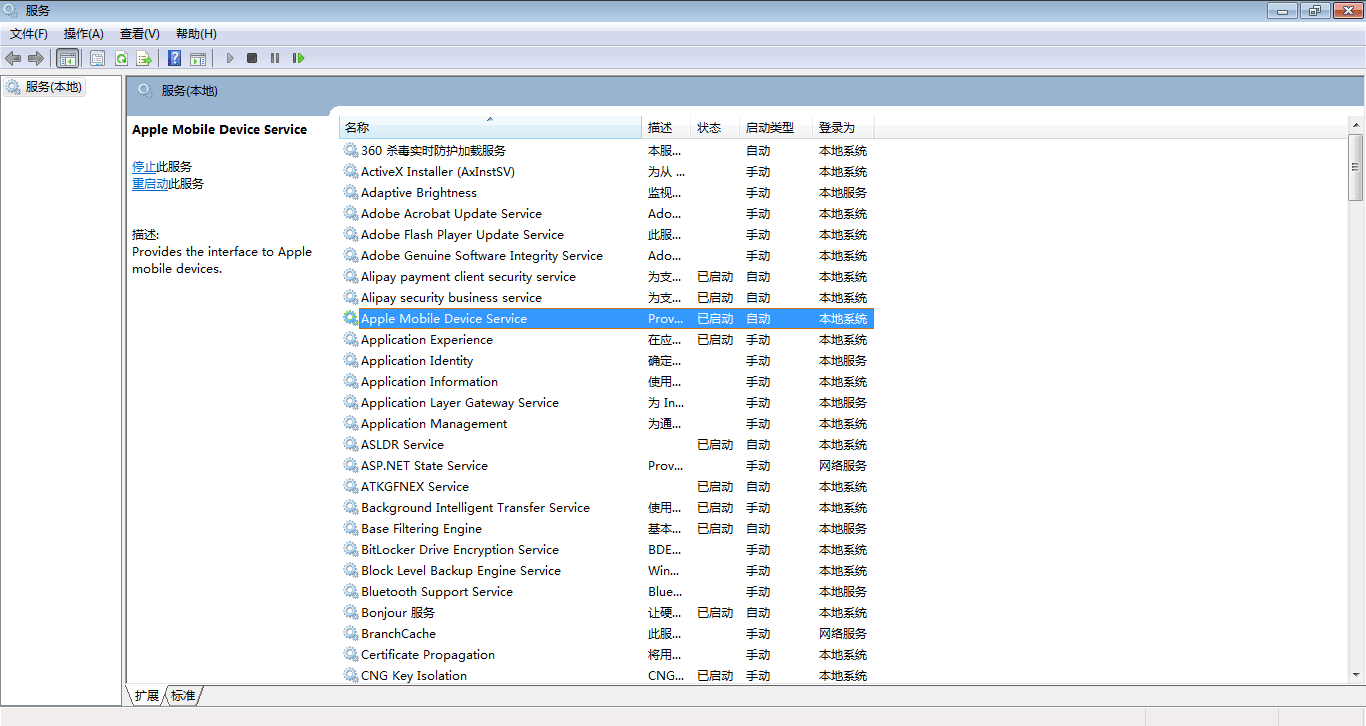
Task: Switch to the 标准 tab
Action: 183,695
